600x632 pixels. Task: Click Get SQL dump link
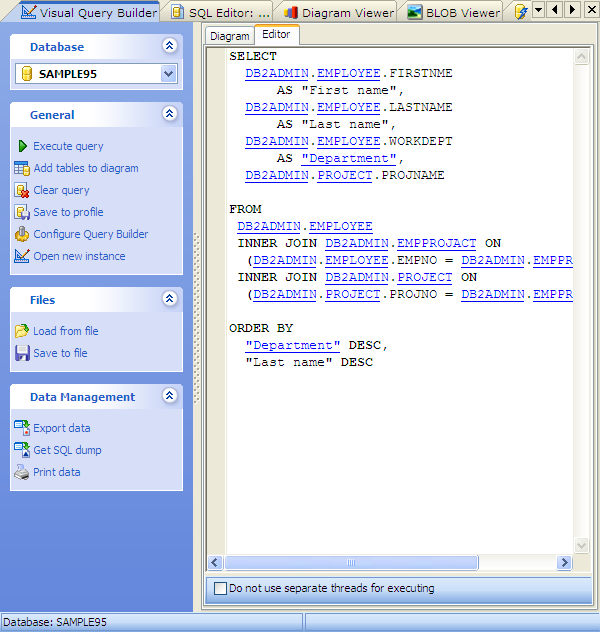click(x=67, y=450)
